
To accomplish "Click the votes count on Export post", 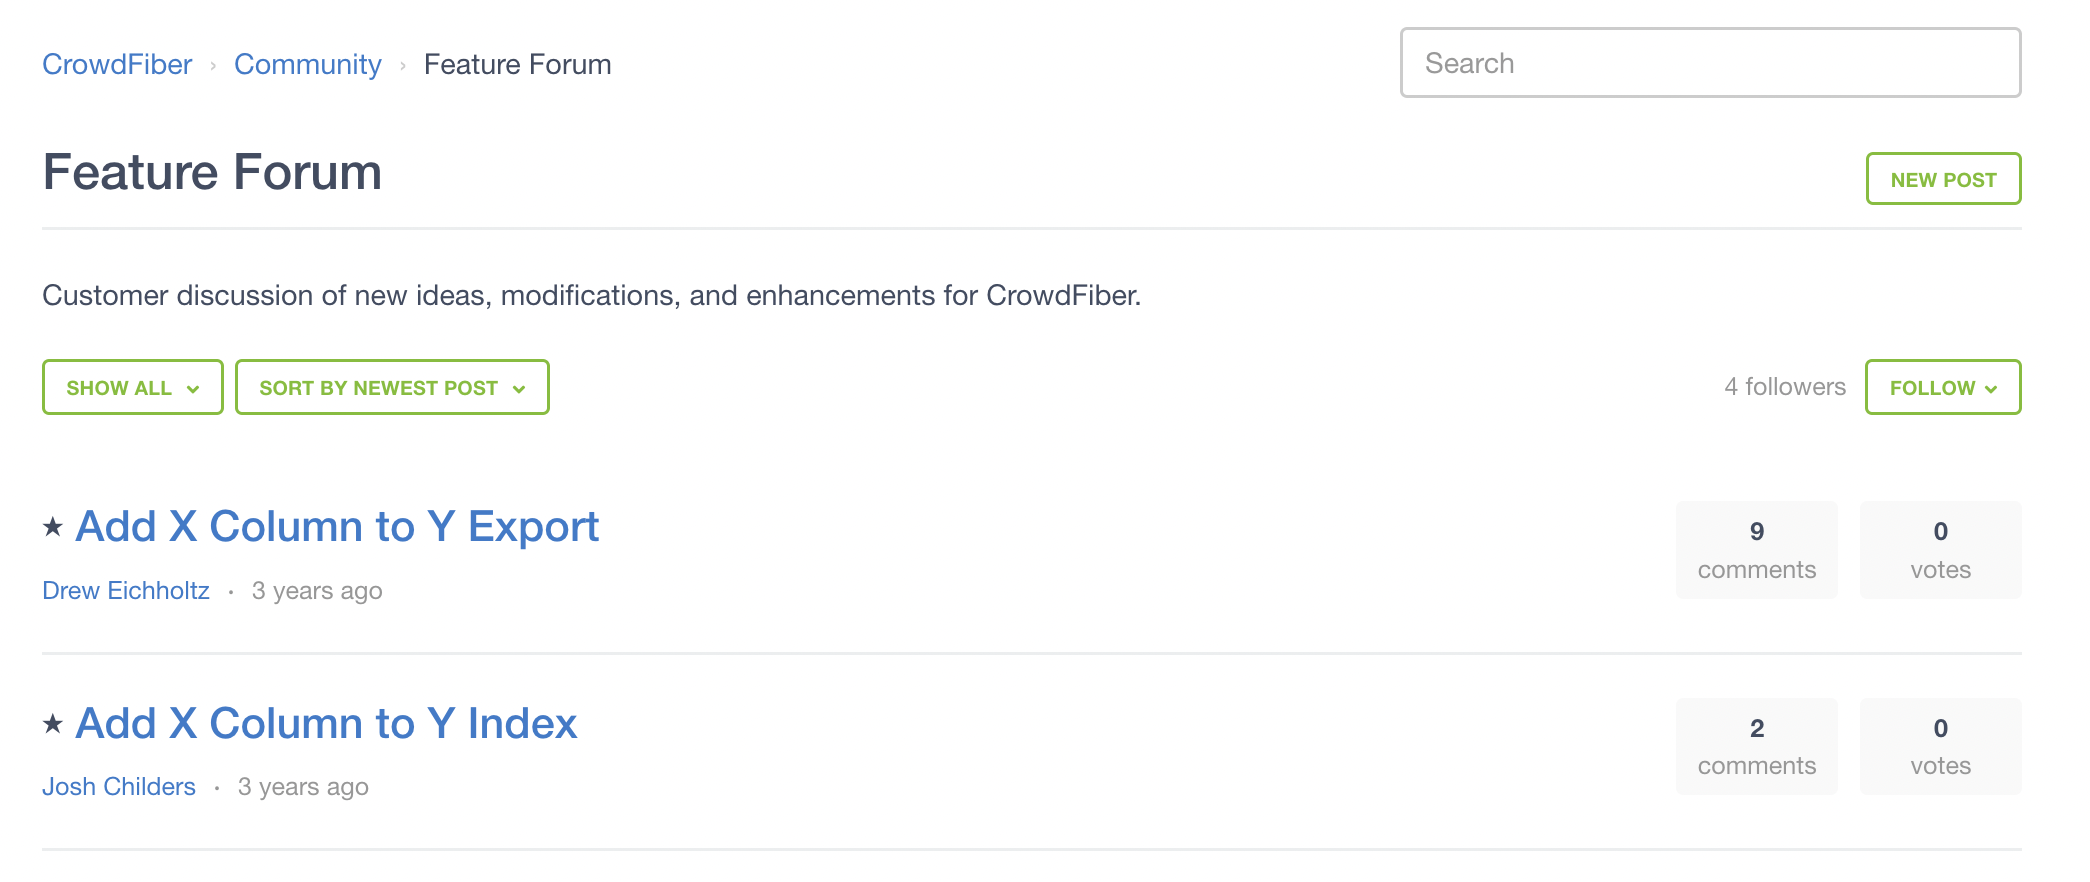I will coord(1940,549).
